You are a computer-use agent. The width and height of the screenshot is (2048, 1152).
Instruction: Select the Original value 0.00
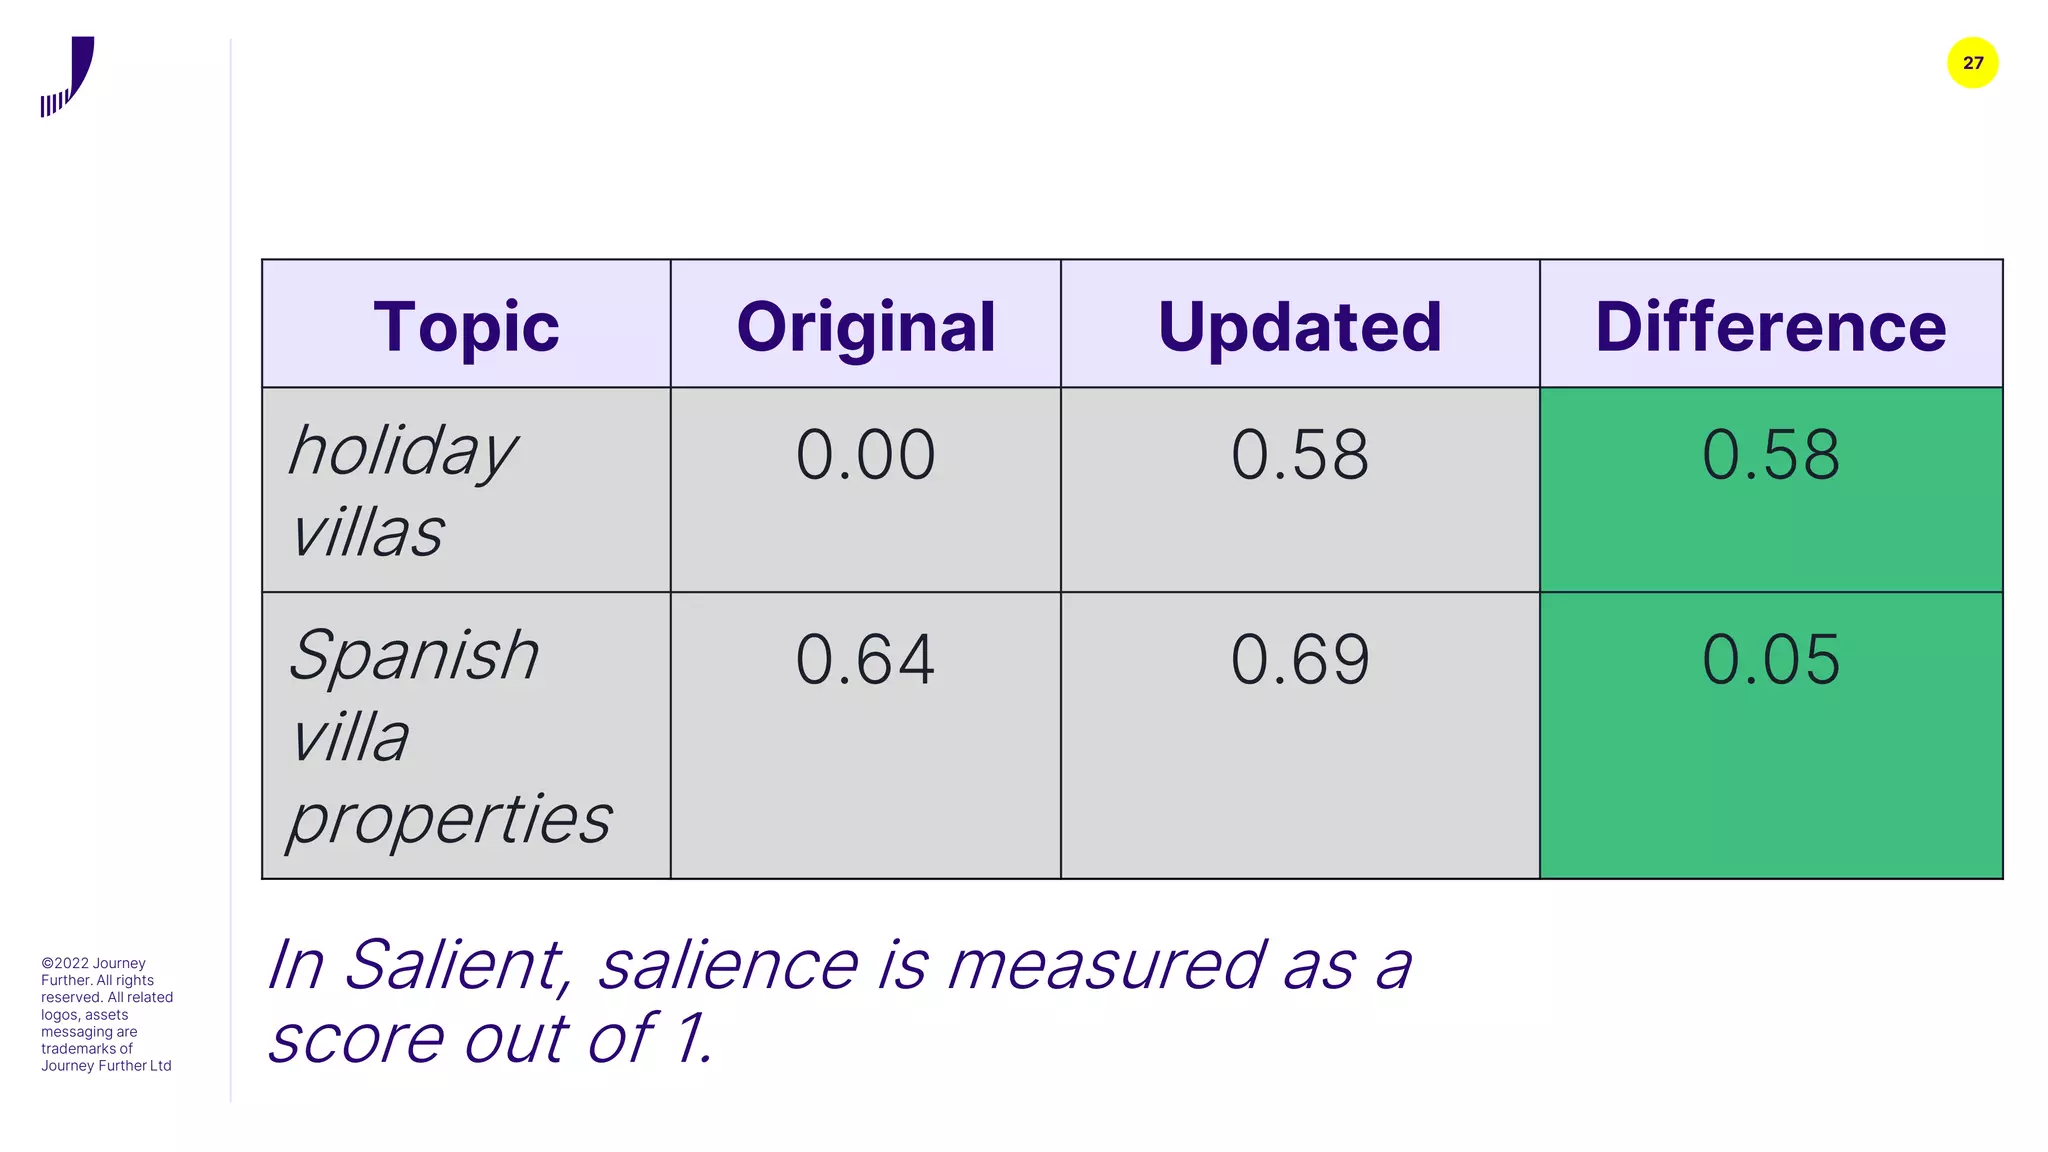point(865,455)
